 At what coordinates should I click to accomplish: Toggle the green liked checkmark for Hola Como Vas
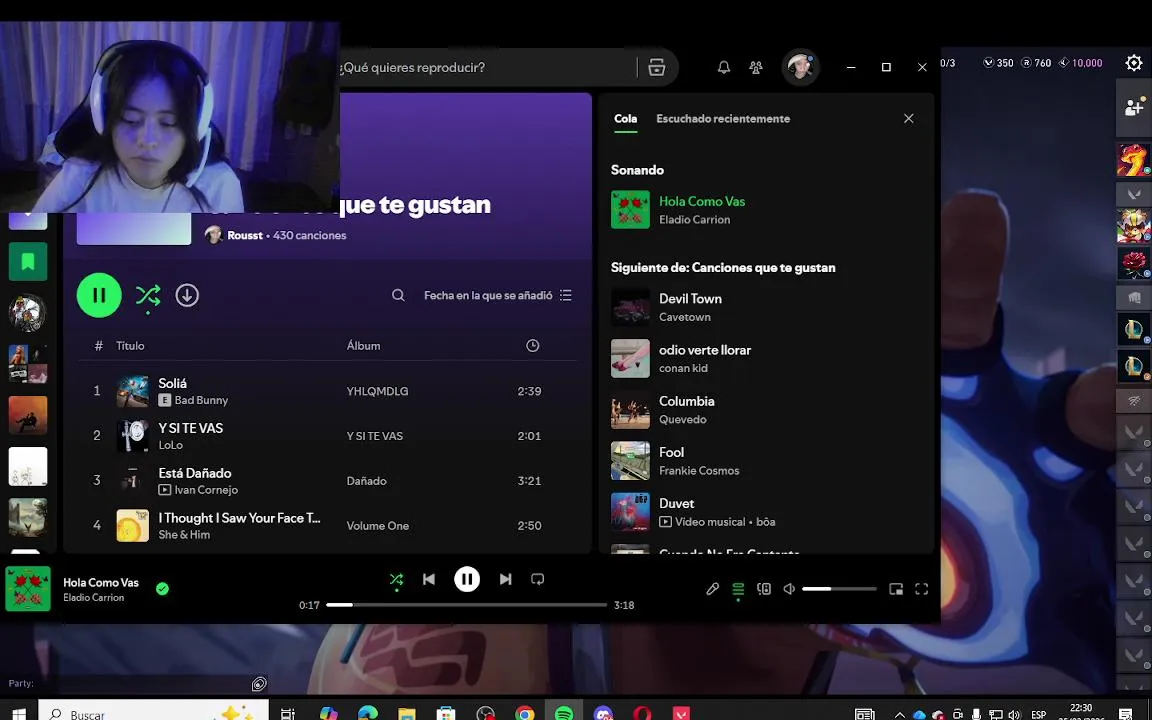(x=162, y=588)
